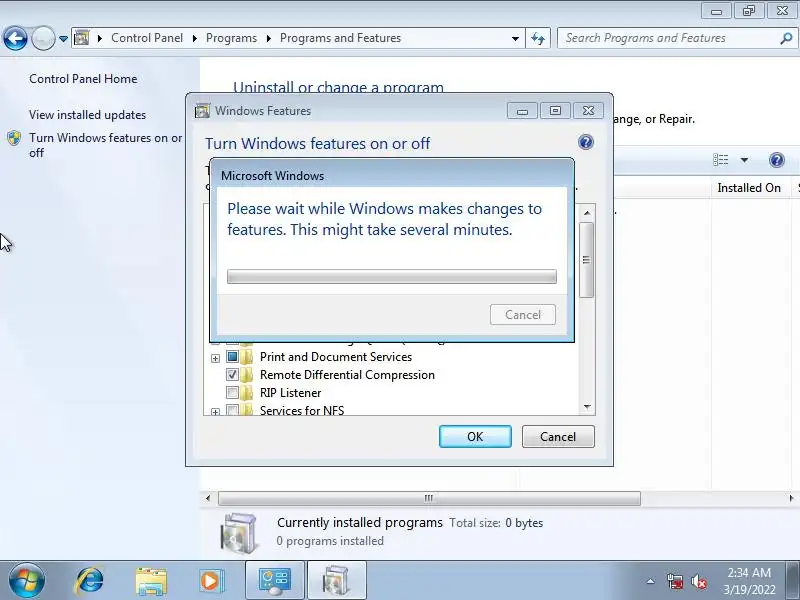Launch Internet Explorer from taskbar
The height and width of the screenshot is (600, 800).
89,581
